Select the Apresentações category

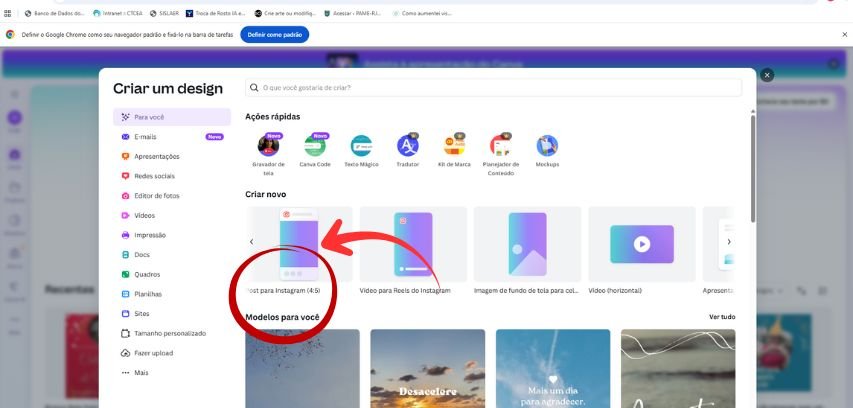point(157,156)
